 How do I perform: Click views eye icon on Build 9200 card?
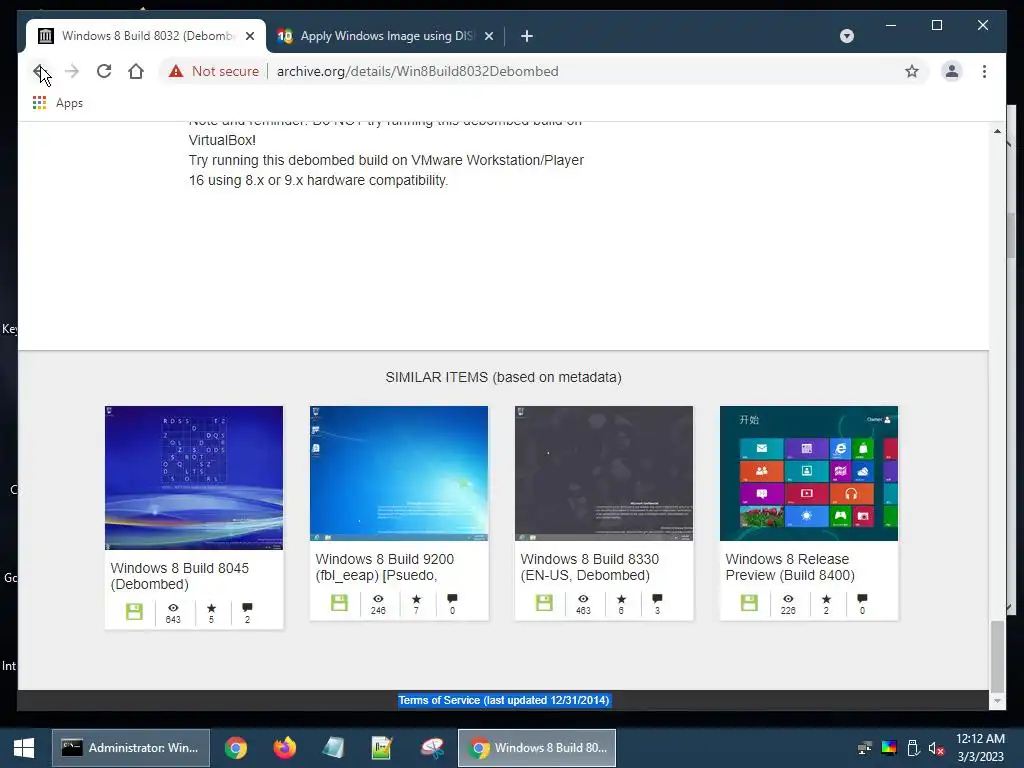point(378,598)
